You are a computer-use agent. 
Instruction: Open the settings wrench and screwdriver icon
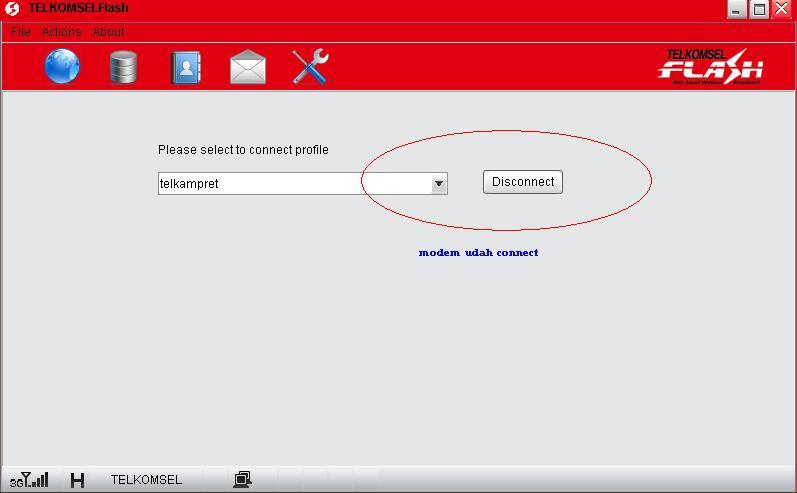pyautogui.click(x=311, y=66)
